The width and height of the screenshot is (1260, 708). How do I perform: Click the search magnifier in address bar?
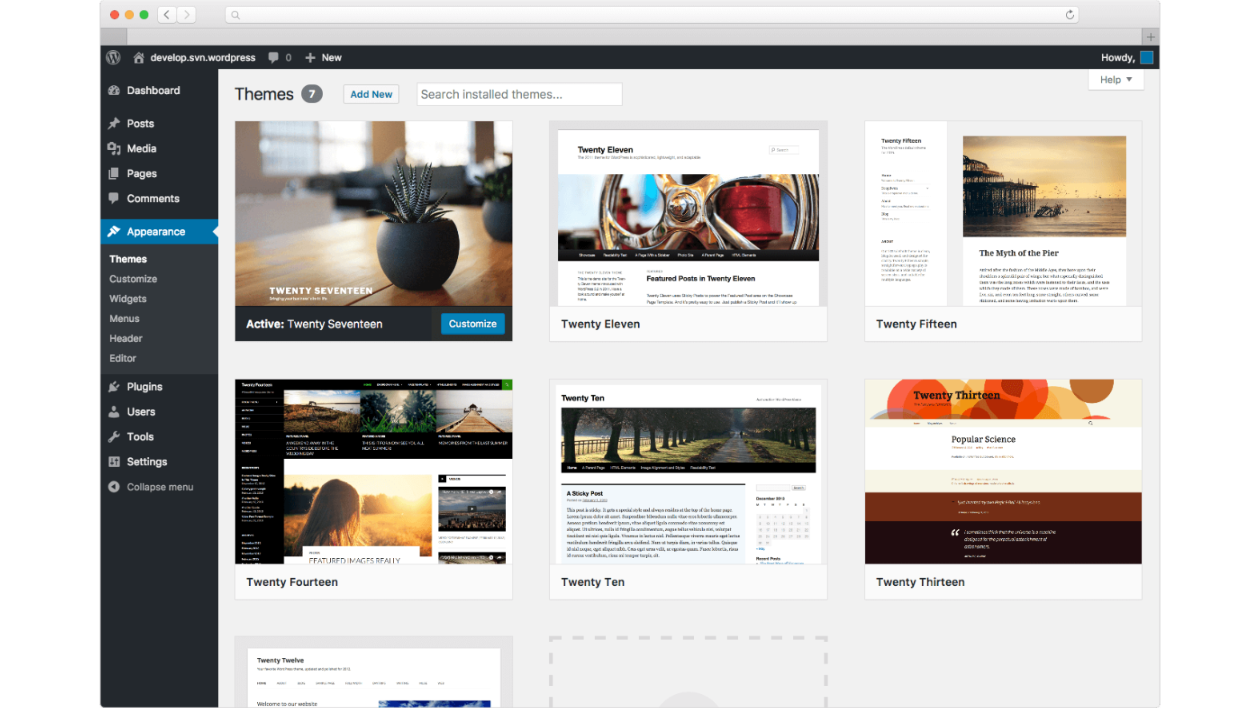tap(235, 15)
